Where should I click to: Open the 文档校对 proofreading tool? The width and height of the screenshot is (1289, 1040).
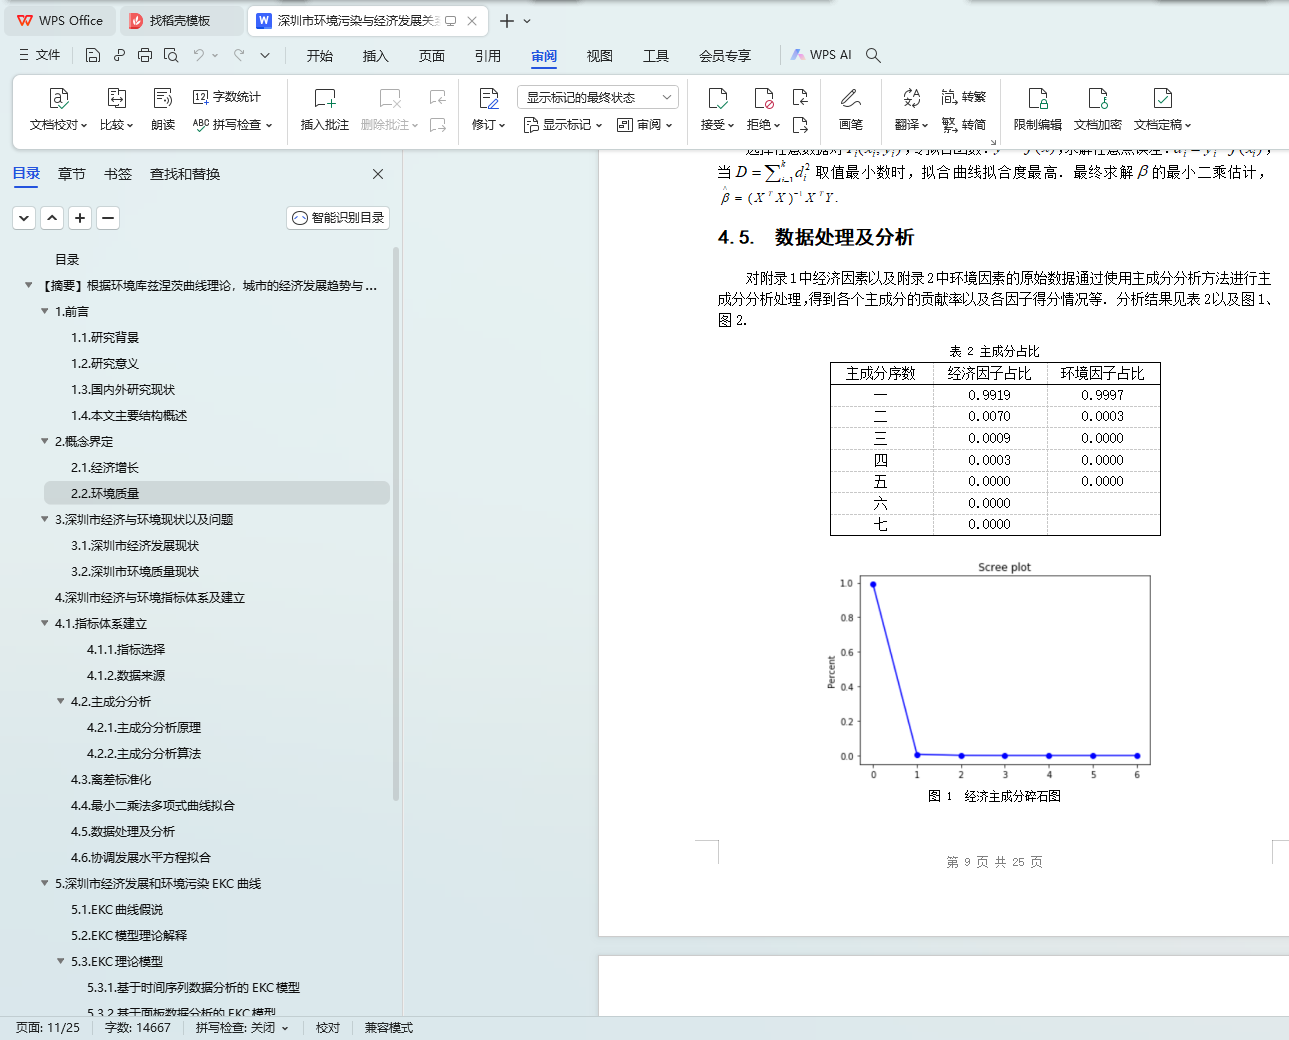point(58,110)
